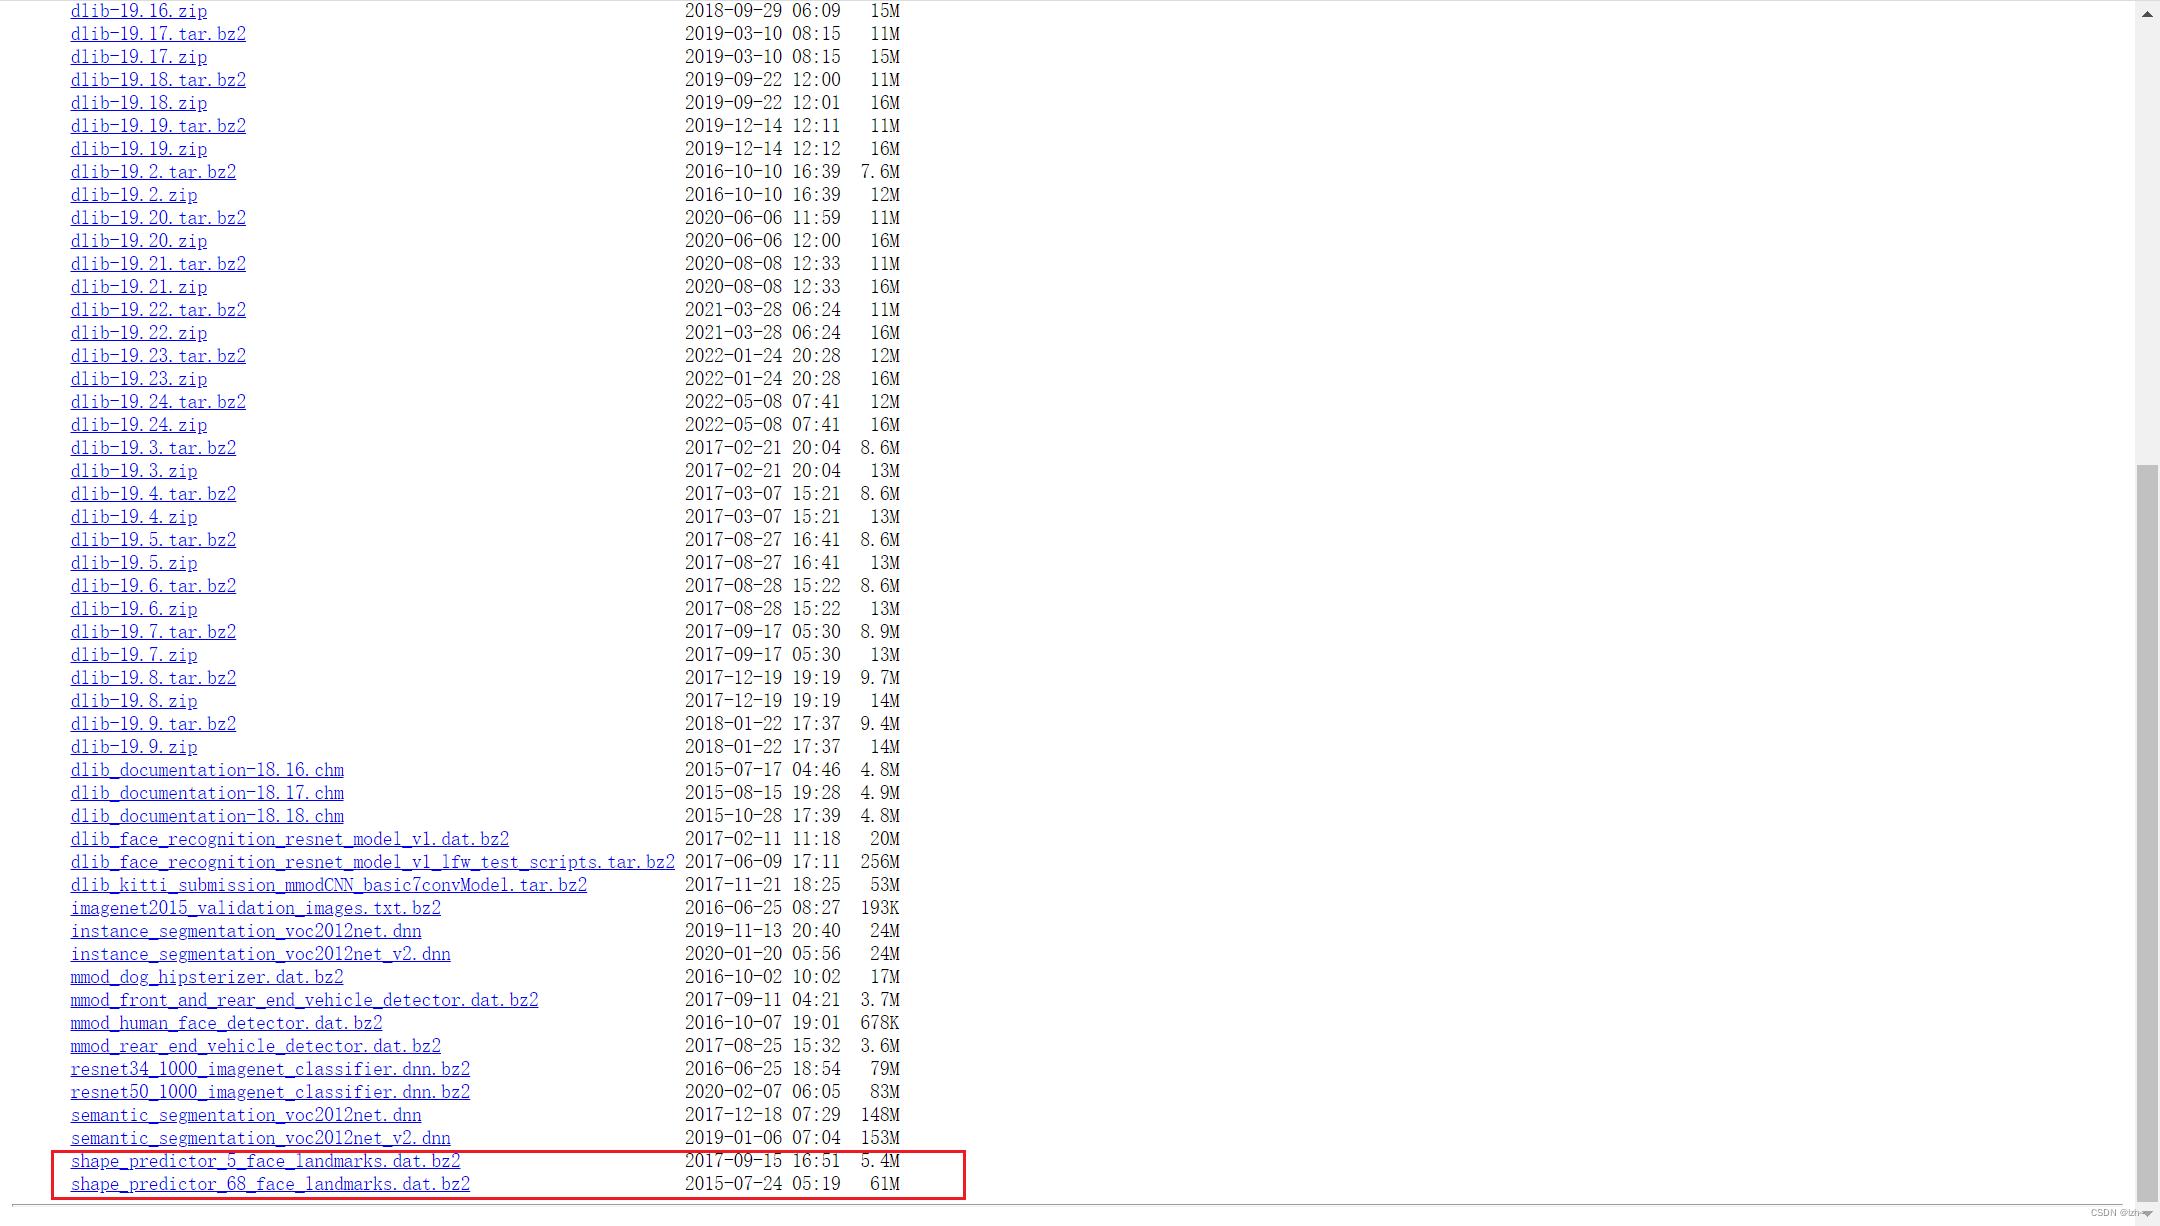Download mmod_rear_end_vehicle_detector.dat.bz2
This screenshot has height=1226, width=2160.
256,1046
